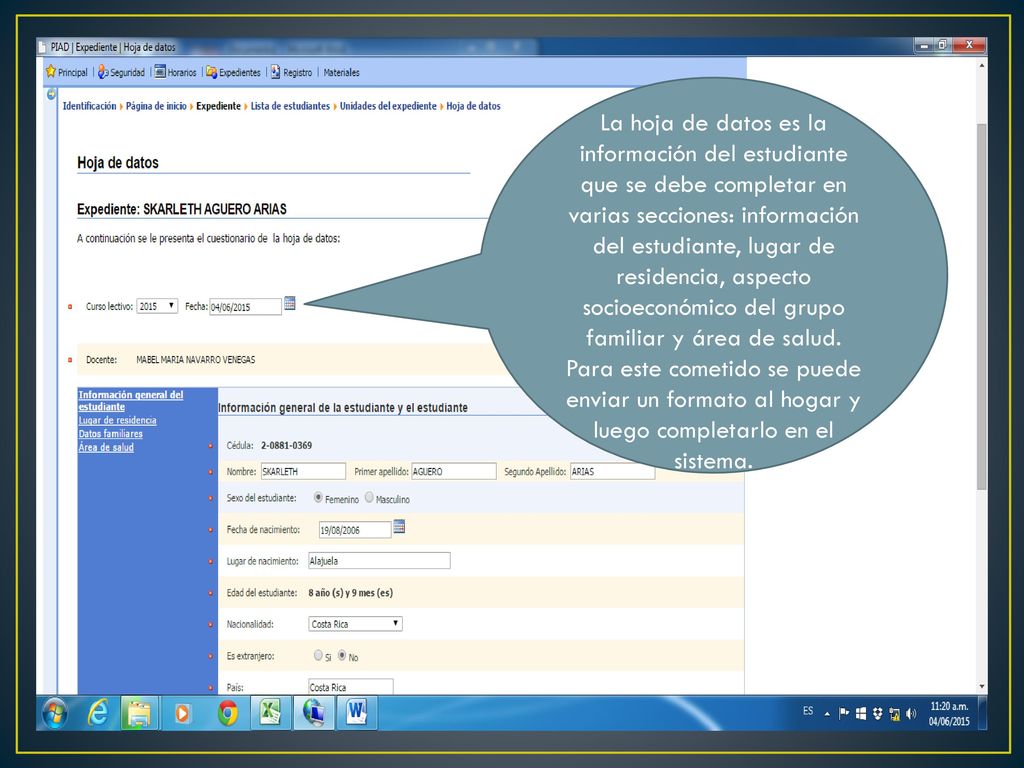The width and height of the screenshot is (1024, 768).
Task: Launch Google Chrome from taskbar
Action: [x=227, y=713]
